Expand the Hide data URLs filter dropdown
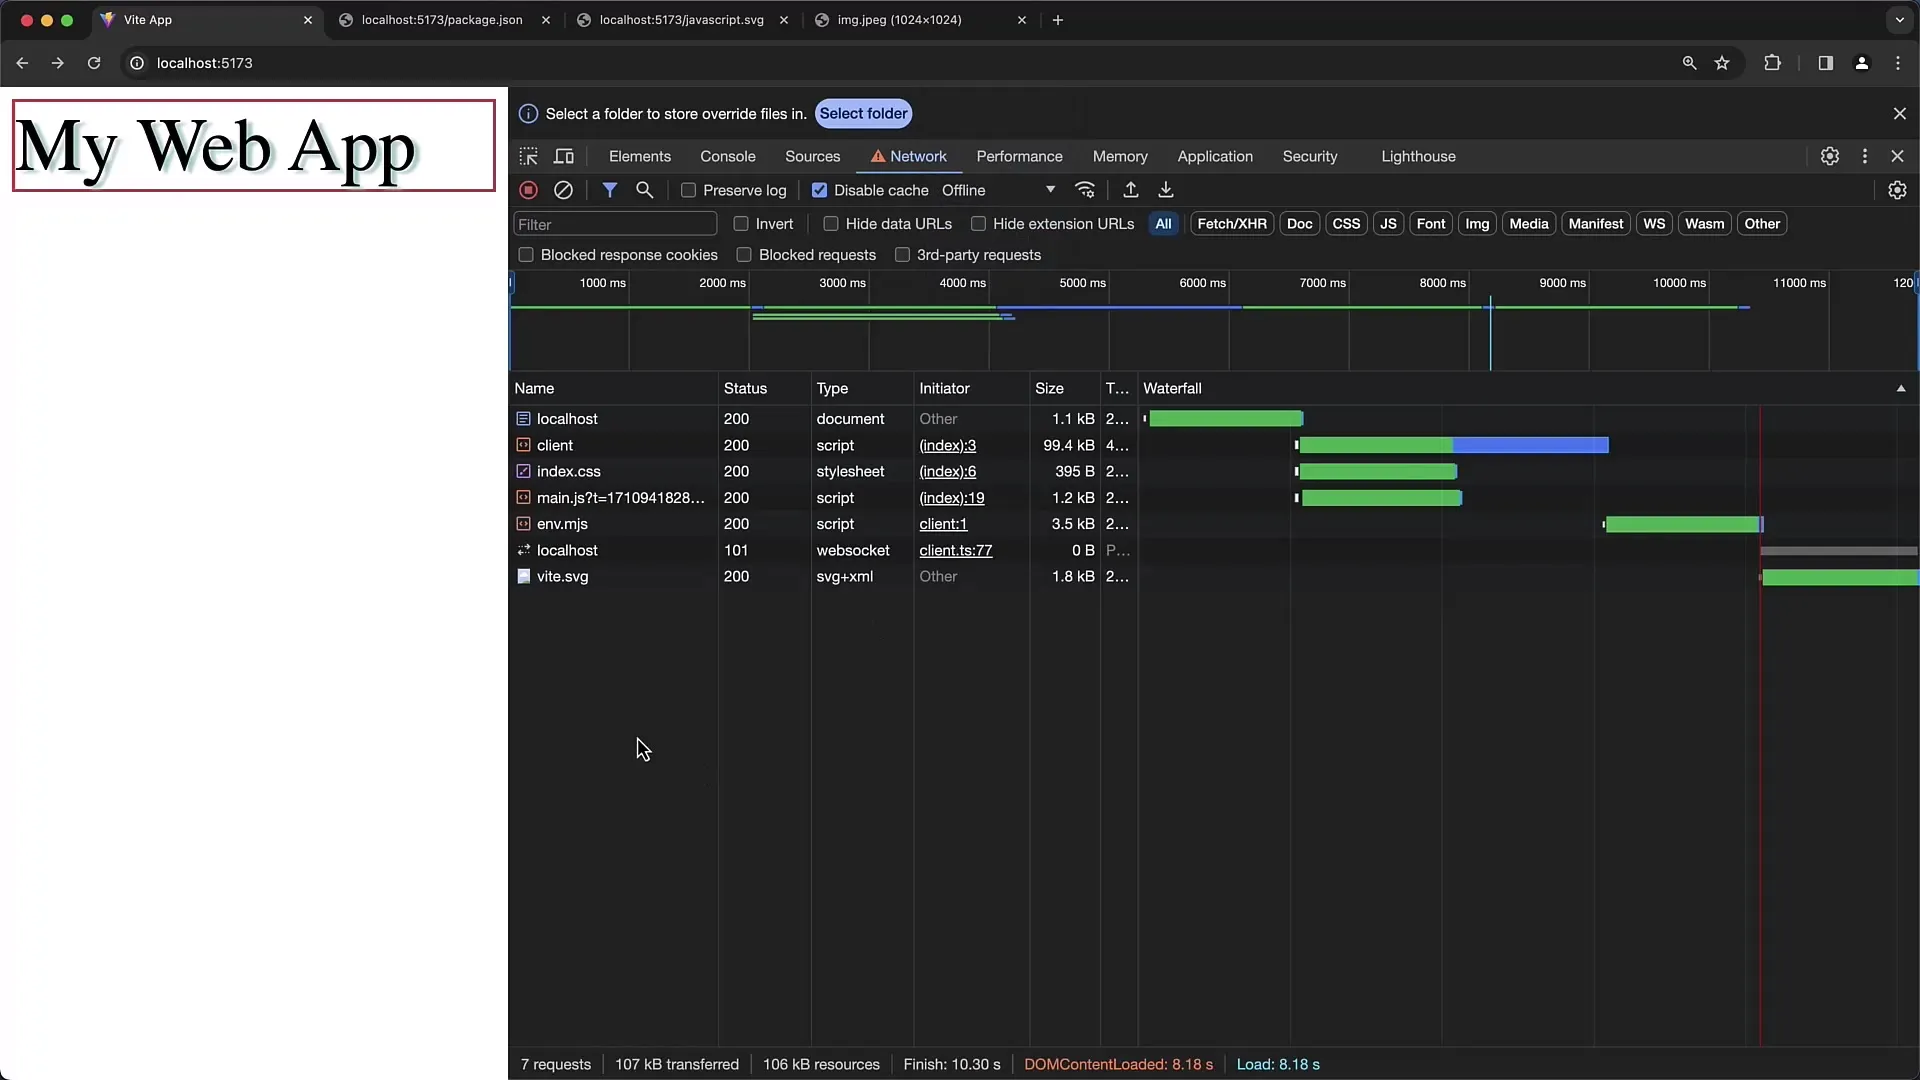Viewport: 1920px width, 1080px height. [829, 223]
